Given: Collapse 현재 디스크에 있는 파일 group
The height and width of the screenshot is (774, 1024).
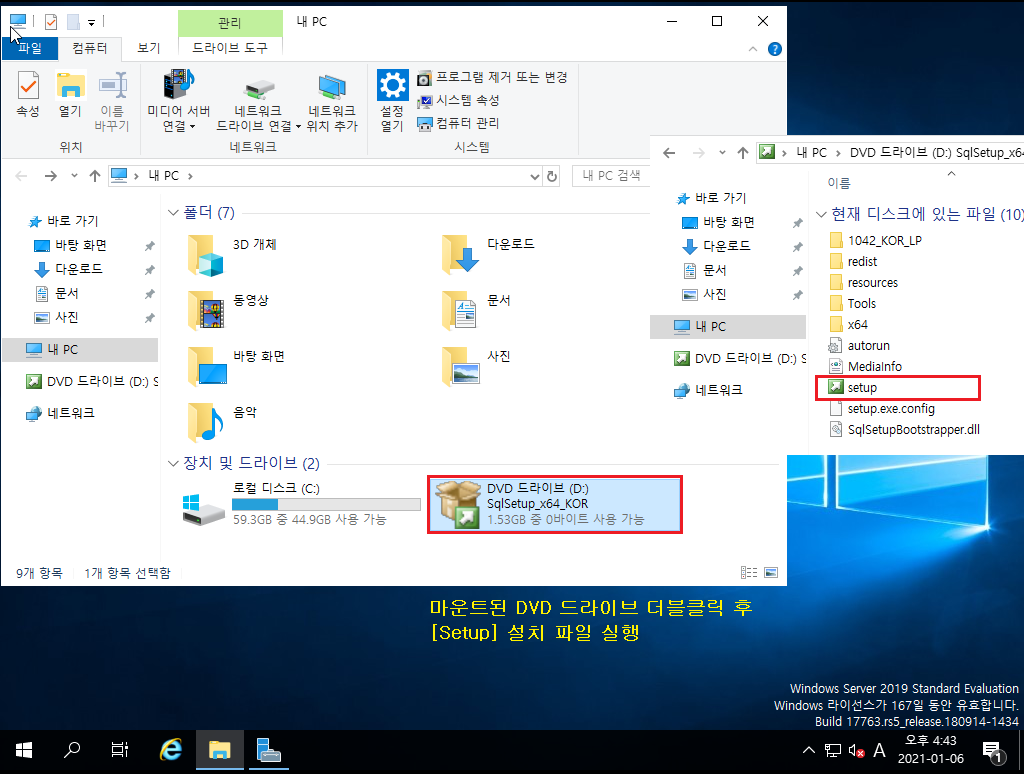Looking at the screenshot, I should 822,214.
